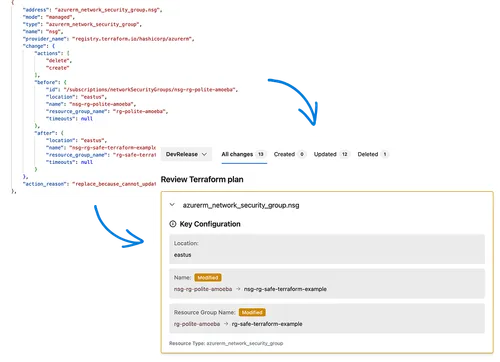Click the "after" key in JSON
This screenshot has height=362, width=500.
[x=45, y=133]
